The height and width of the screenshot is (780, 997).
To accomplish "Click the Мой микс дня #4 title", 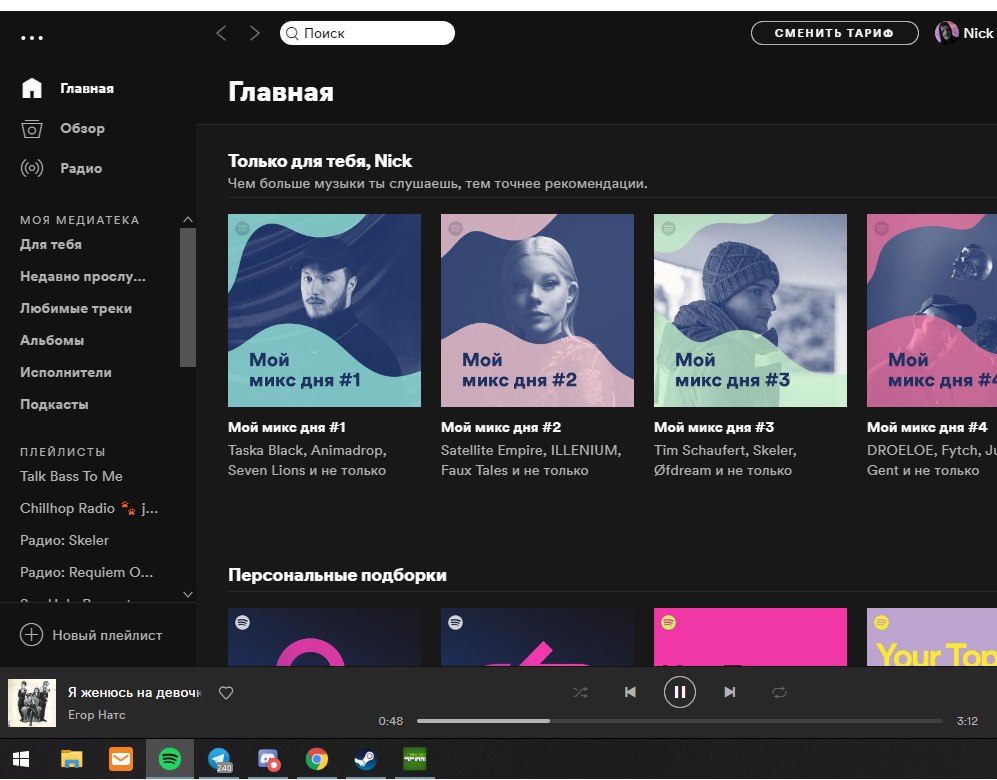I will pos(927,427).
